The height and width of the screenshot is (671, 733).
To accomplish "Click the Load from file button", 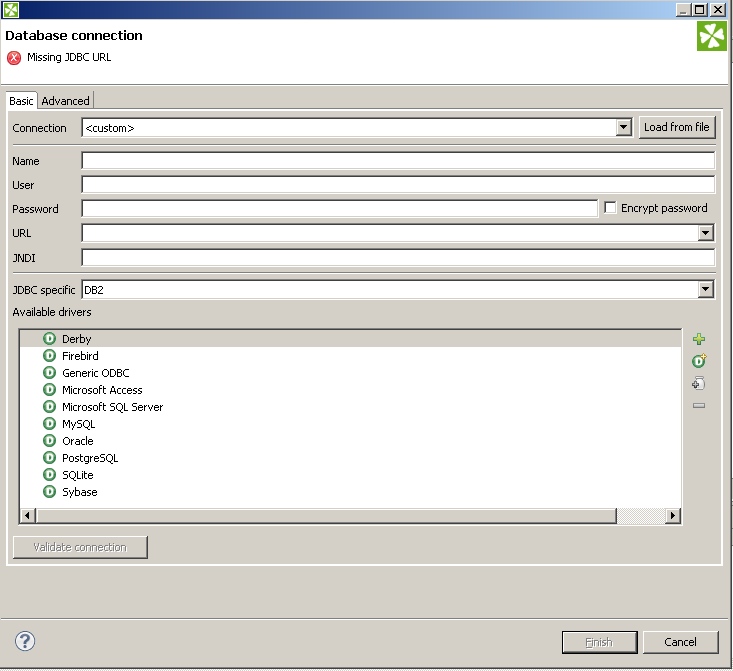I will tap(677, 127).
